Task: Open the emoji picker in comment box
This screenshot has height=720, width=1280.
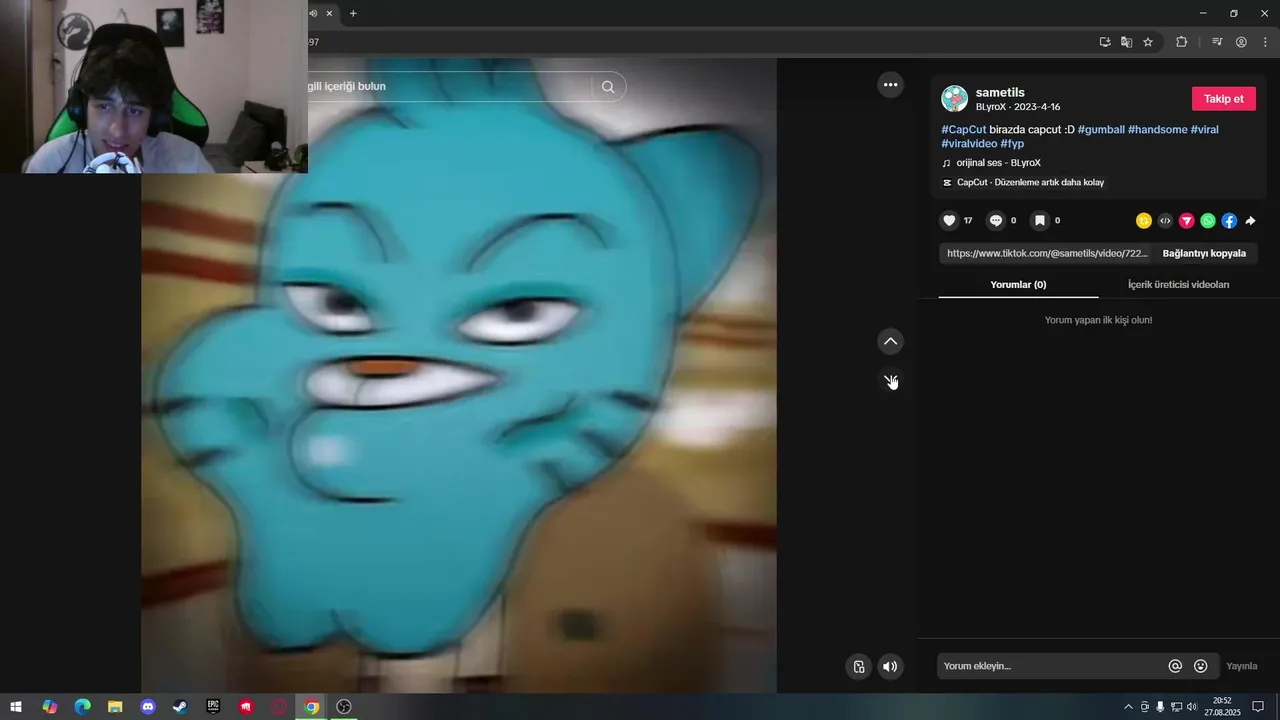Action: coord(1201,666)
